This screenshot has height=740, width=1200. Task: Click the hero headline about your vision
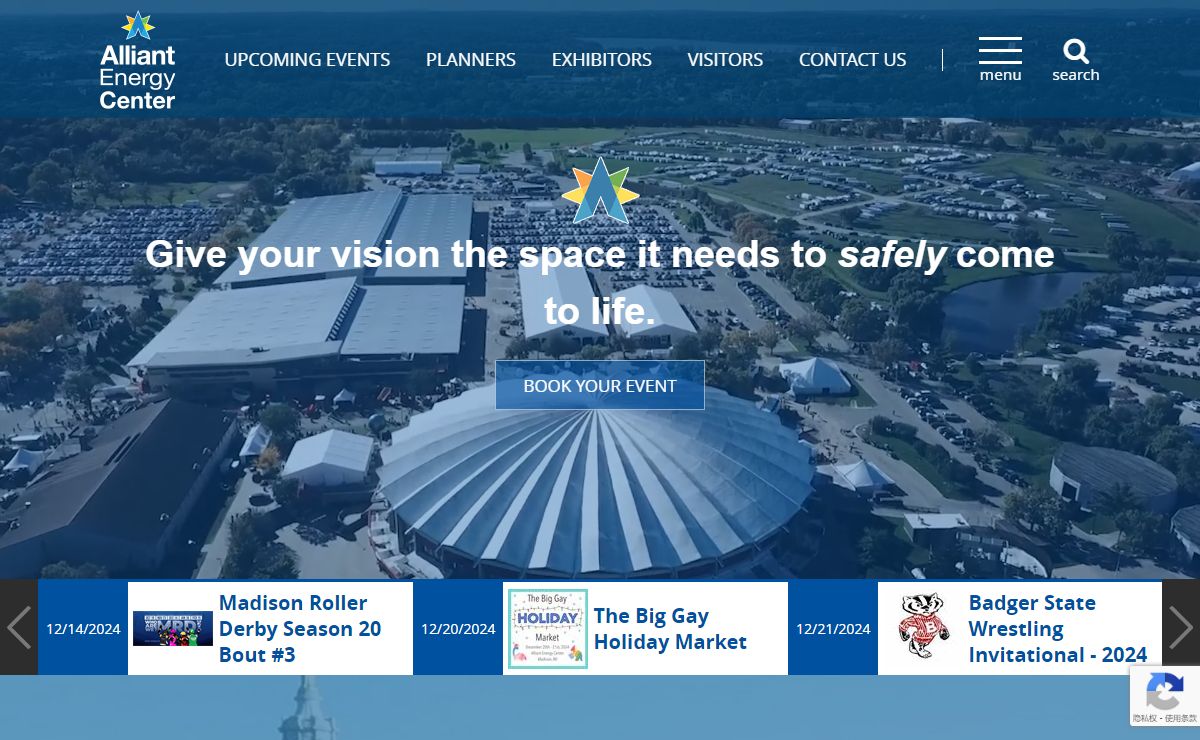(x=600, y=283)
